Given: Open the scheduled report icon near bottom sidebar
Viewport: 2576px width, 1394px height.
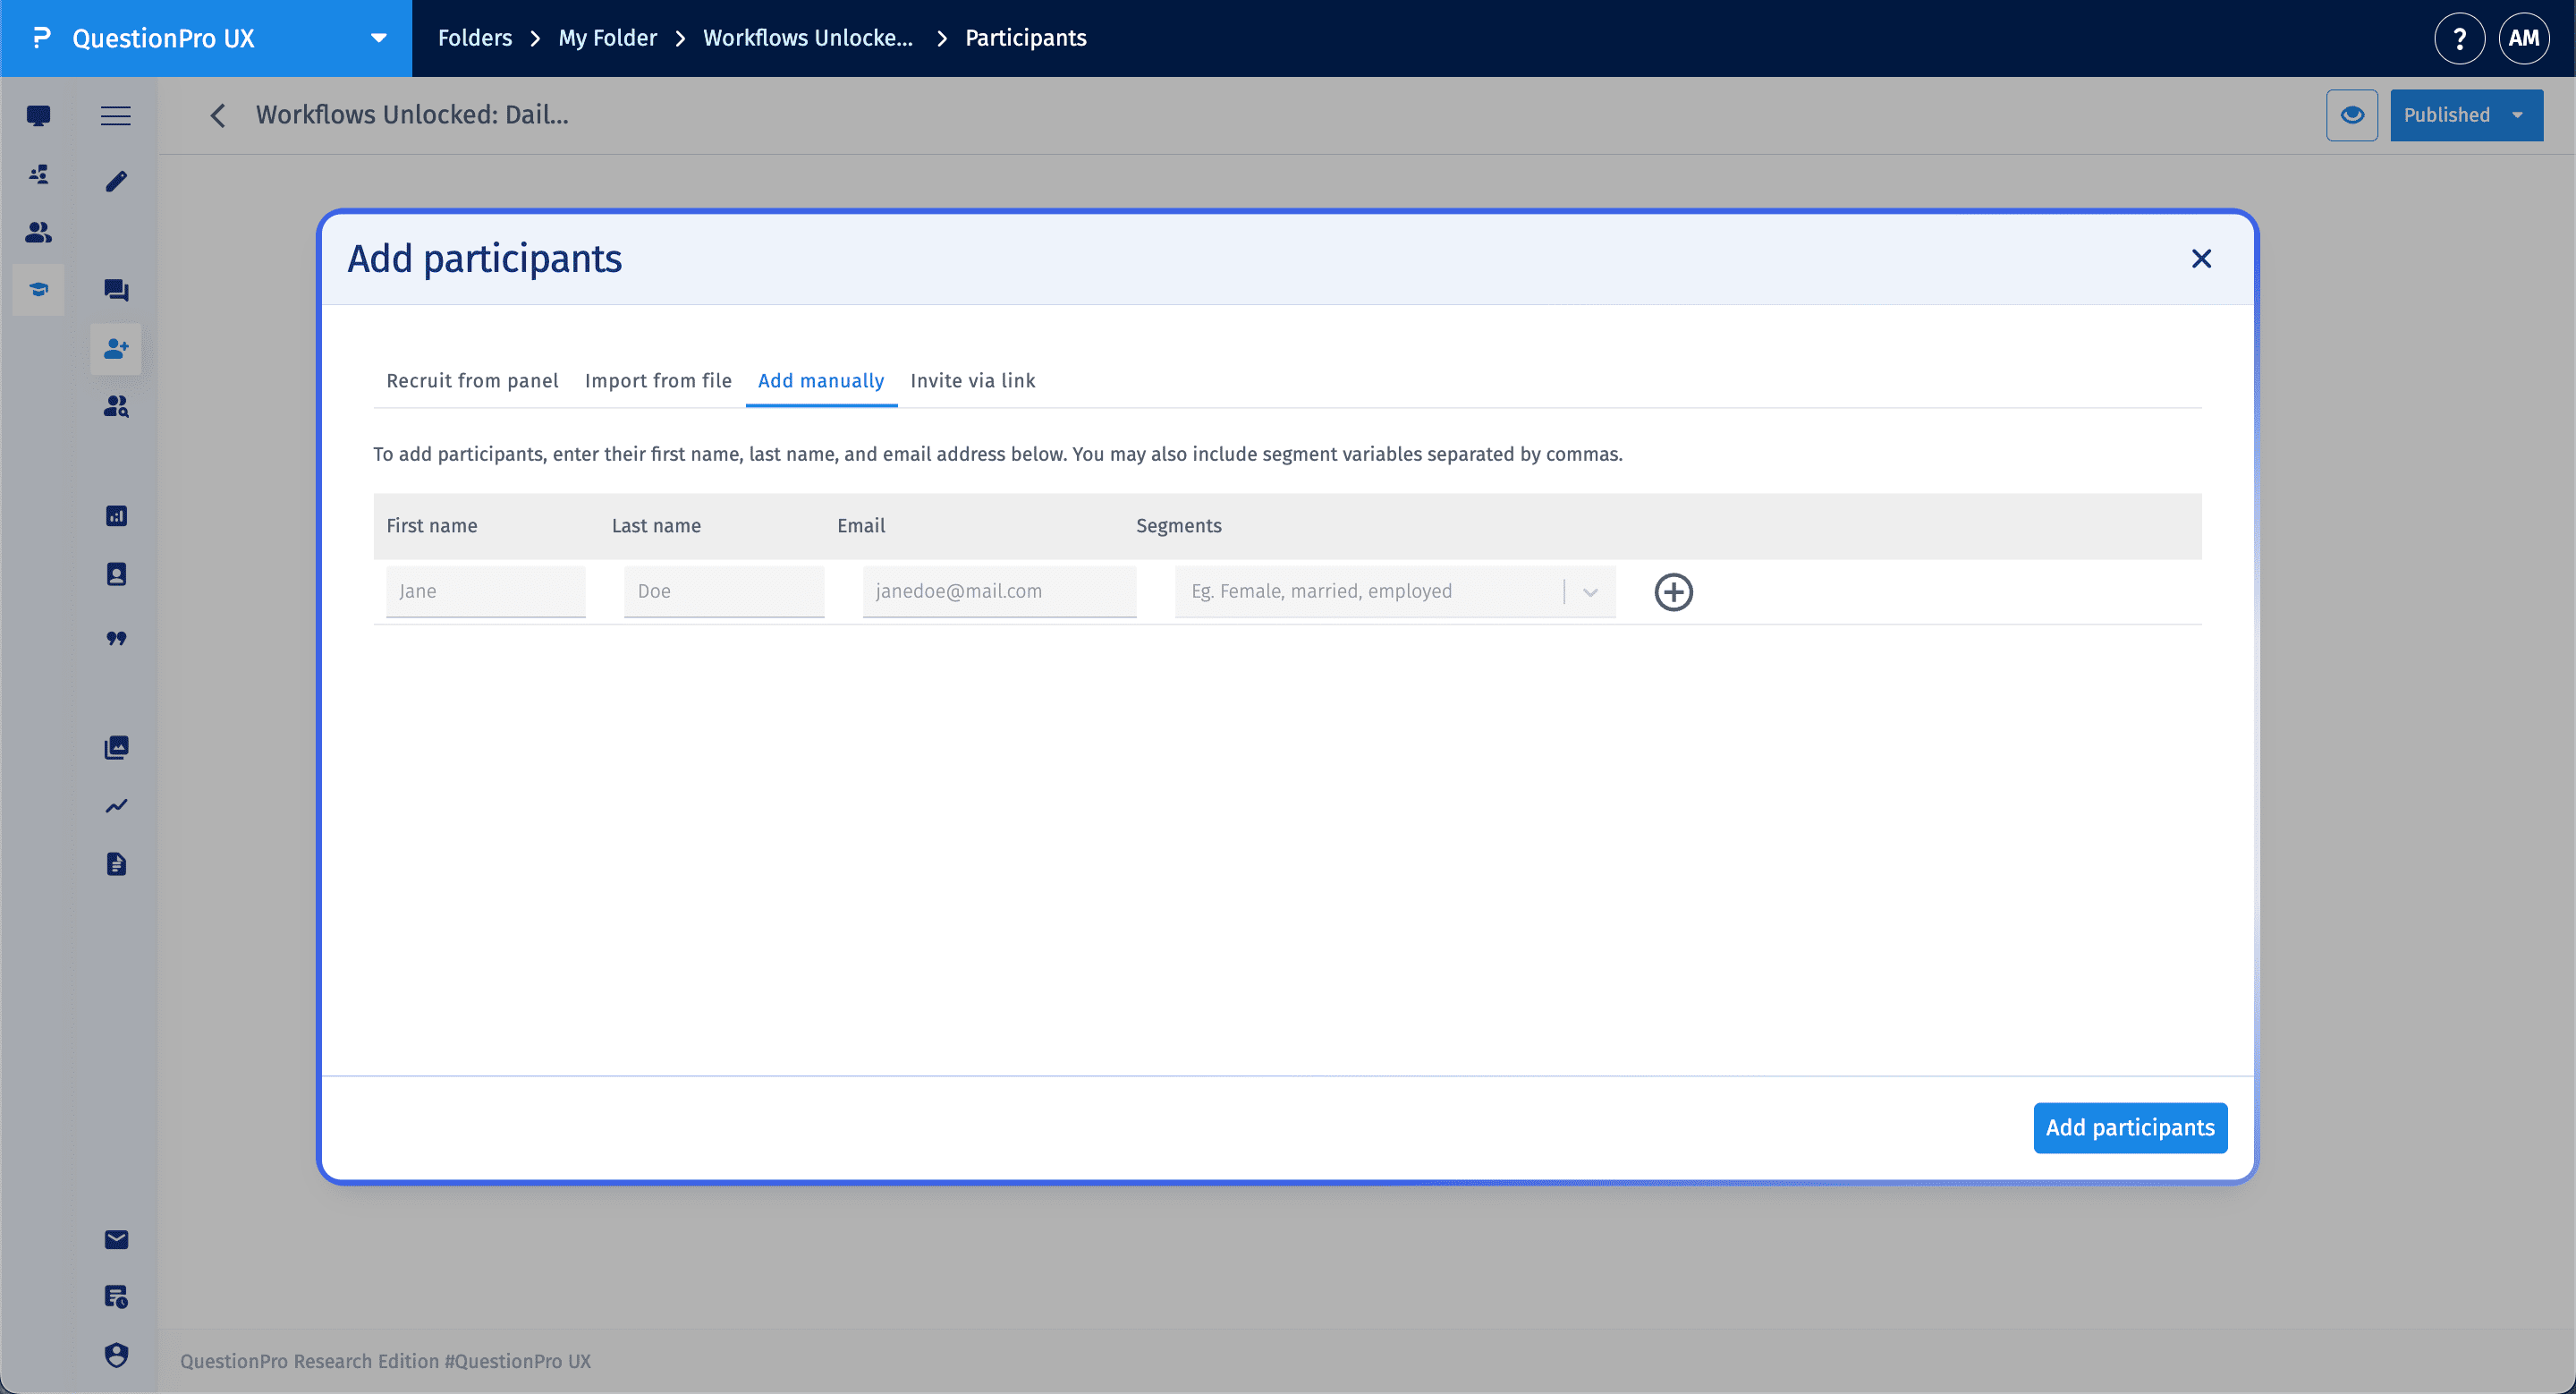Looking at the screenshot, I should 116,1297.
